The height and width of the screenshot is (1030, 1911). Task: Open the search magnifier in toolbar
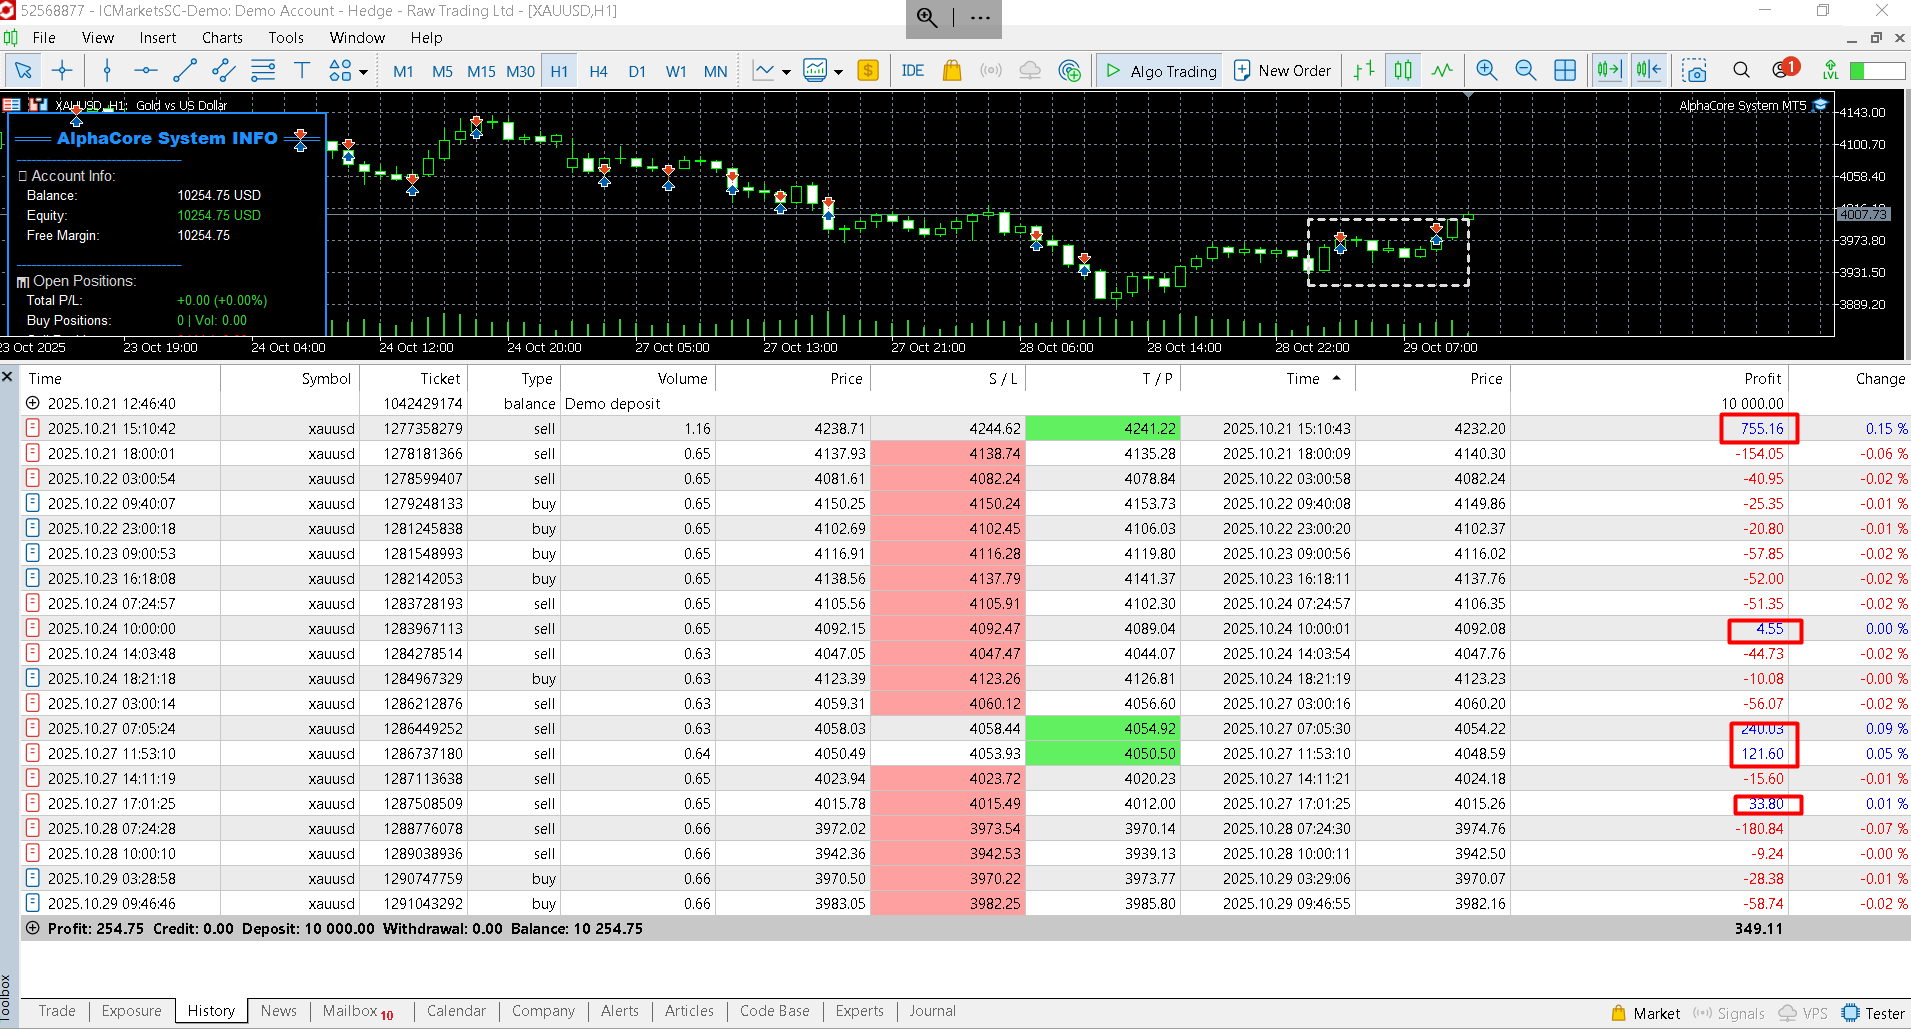1741,70
